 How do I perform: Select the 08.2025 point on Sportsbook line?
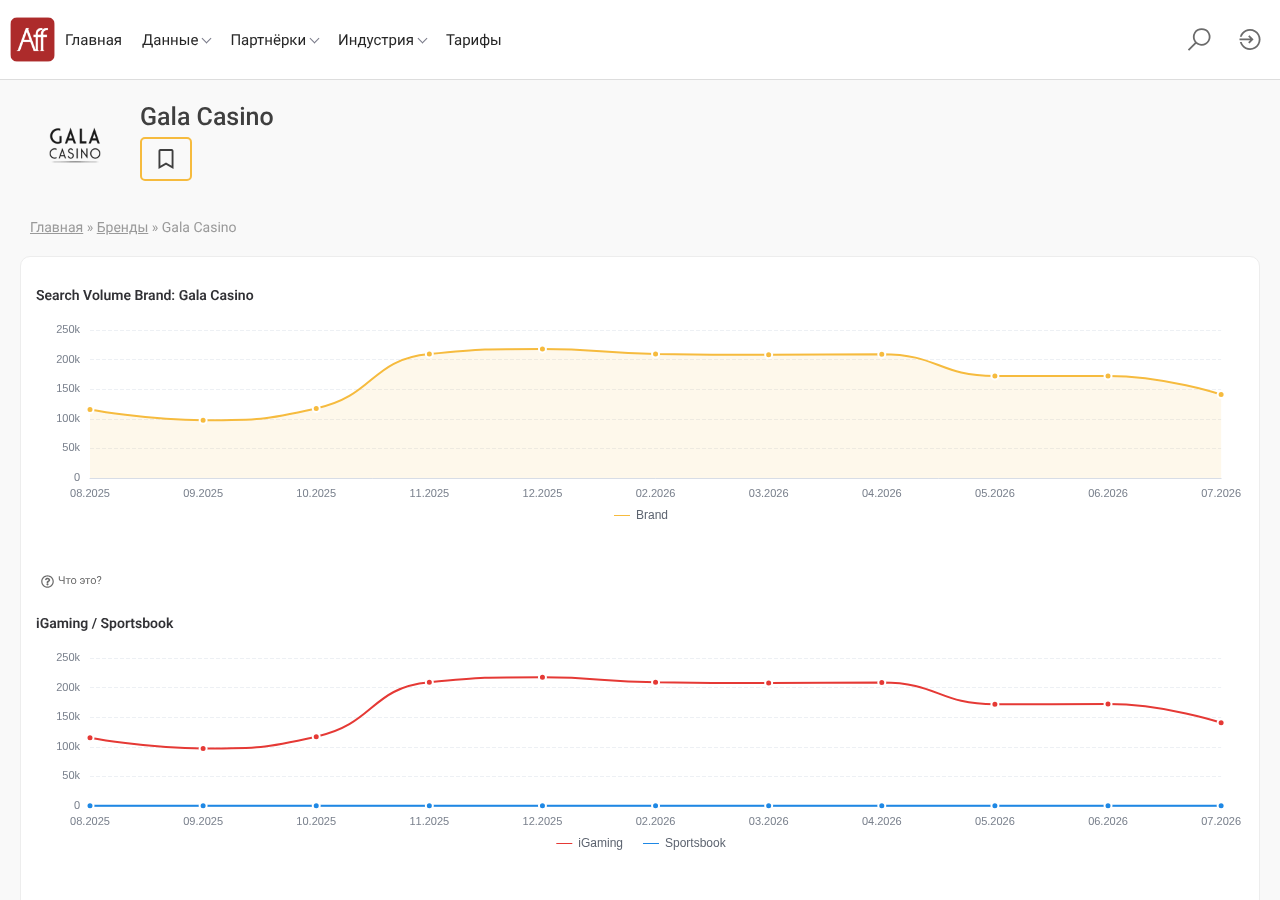pyautogui.click(x=90, y=805)
